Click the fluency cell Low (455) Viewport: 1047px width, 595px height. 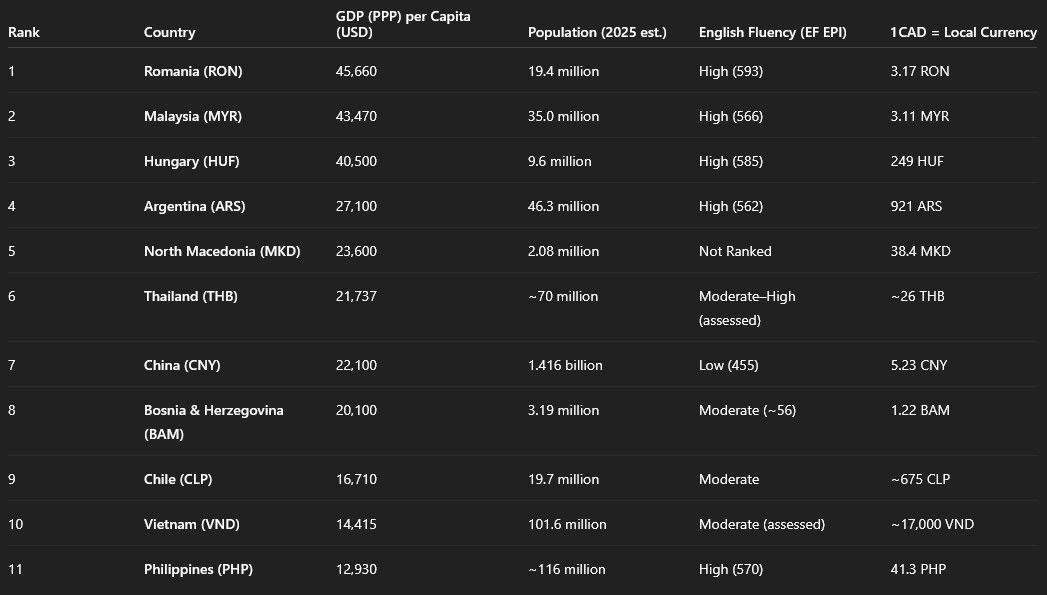pos(728,365)
